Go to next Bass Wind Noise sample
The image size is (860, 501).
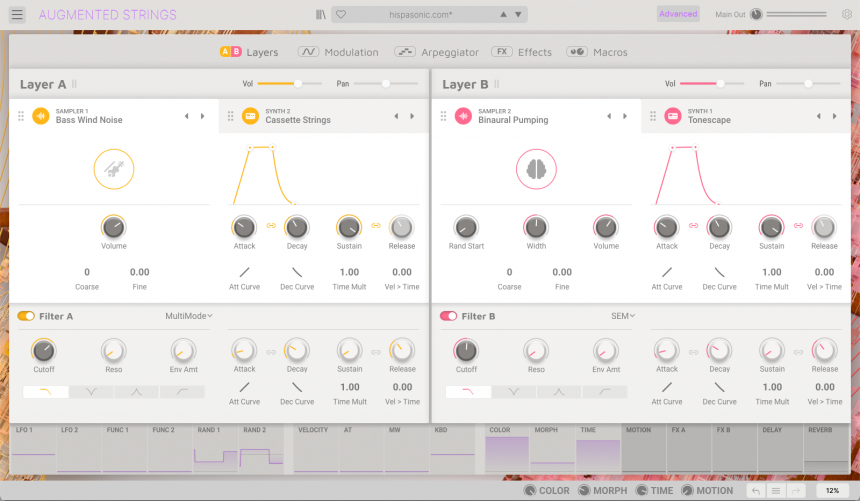[x=202, y=116]
